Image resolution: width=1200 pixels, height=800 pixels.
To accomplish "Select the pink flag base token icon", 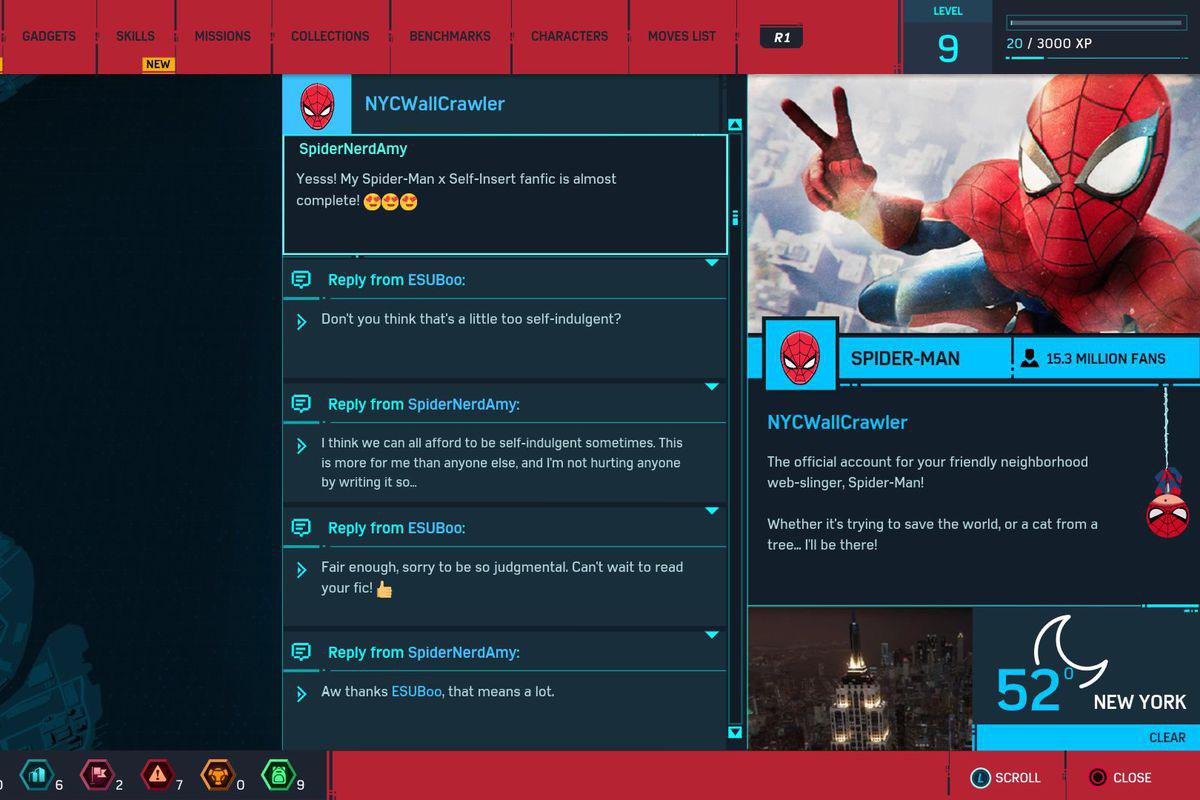I will (97, 775).
